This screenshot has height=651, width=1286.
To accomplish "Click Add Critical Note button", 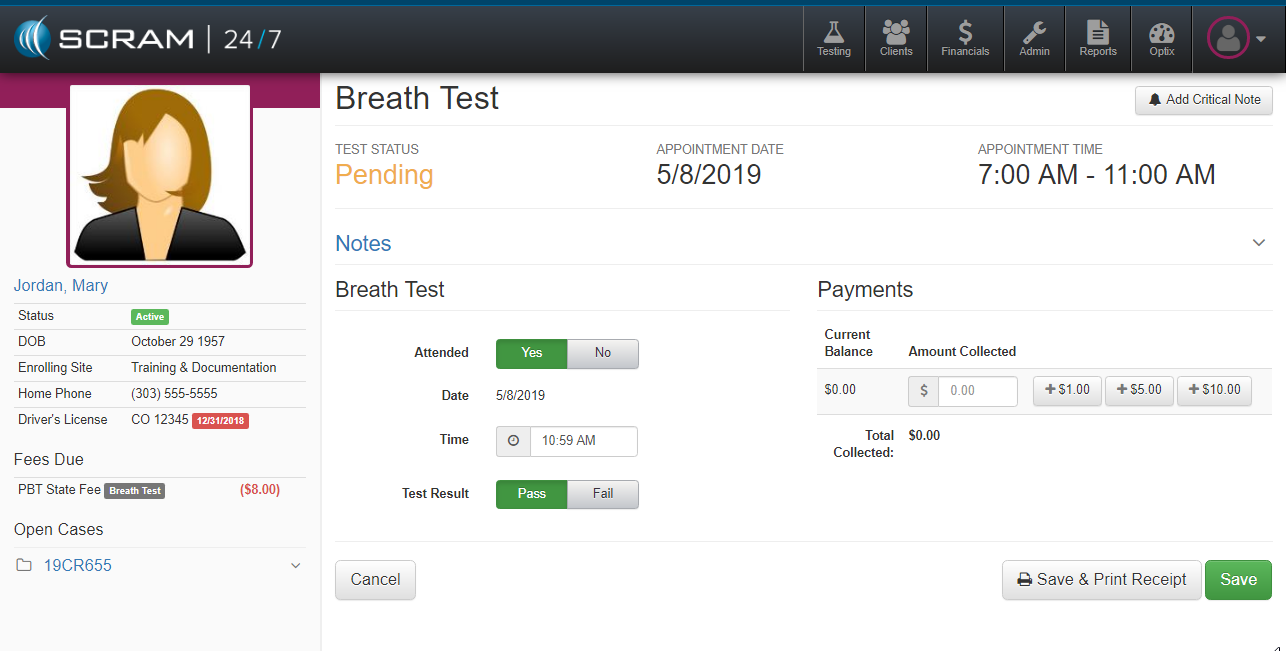I will tap(1203, 100).
